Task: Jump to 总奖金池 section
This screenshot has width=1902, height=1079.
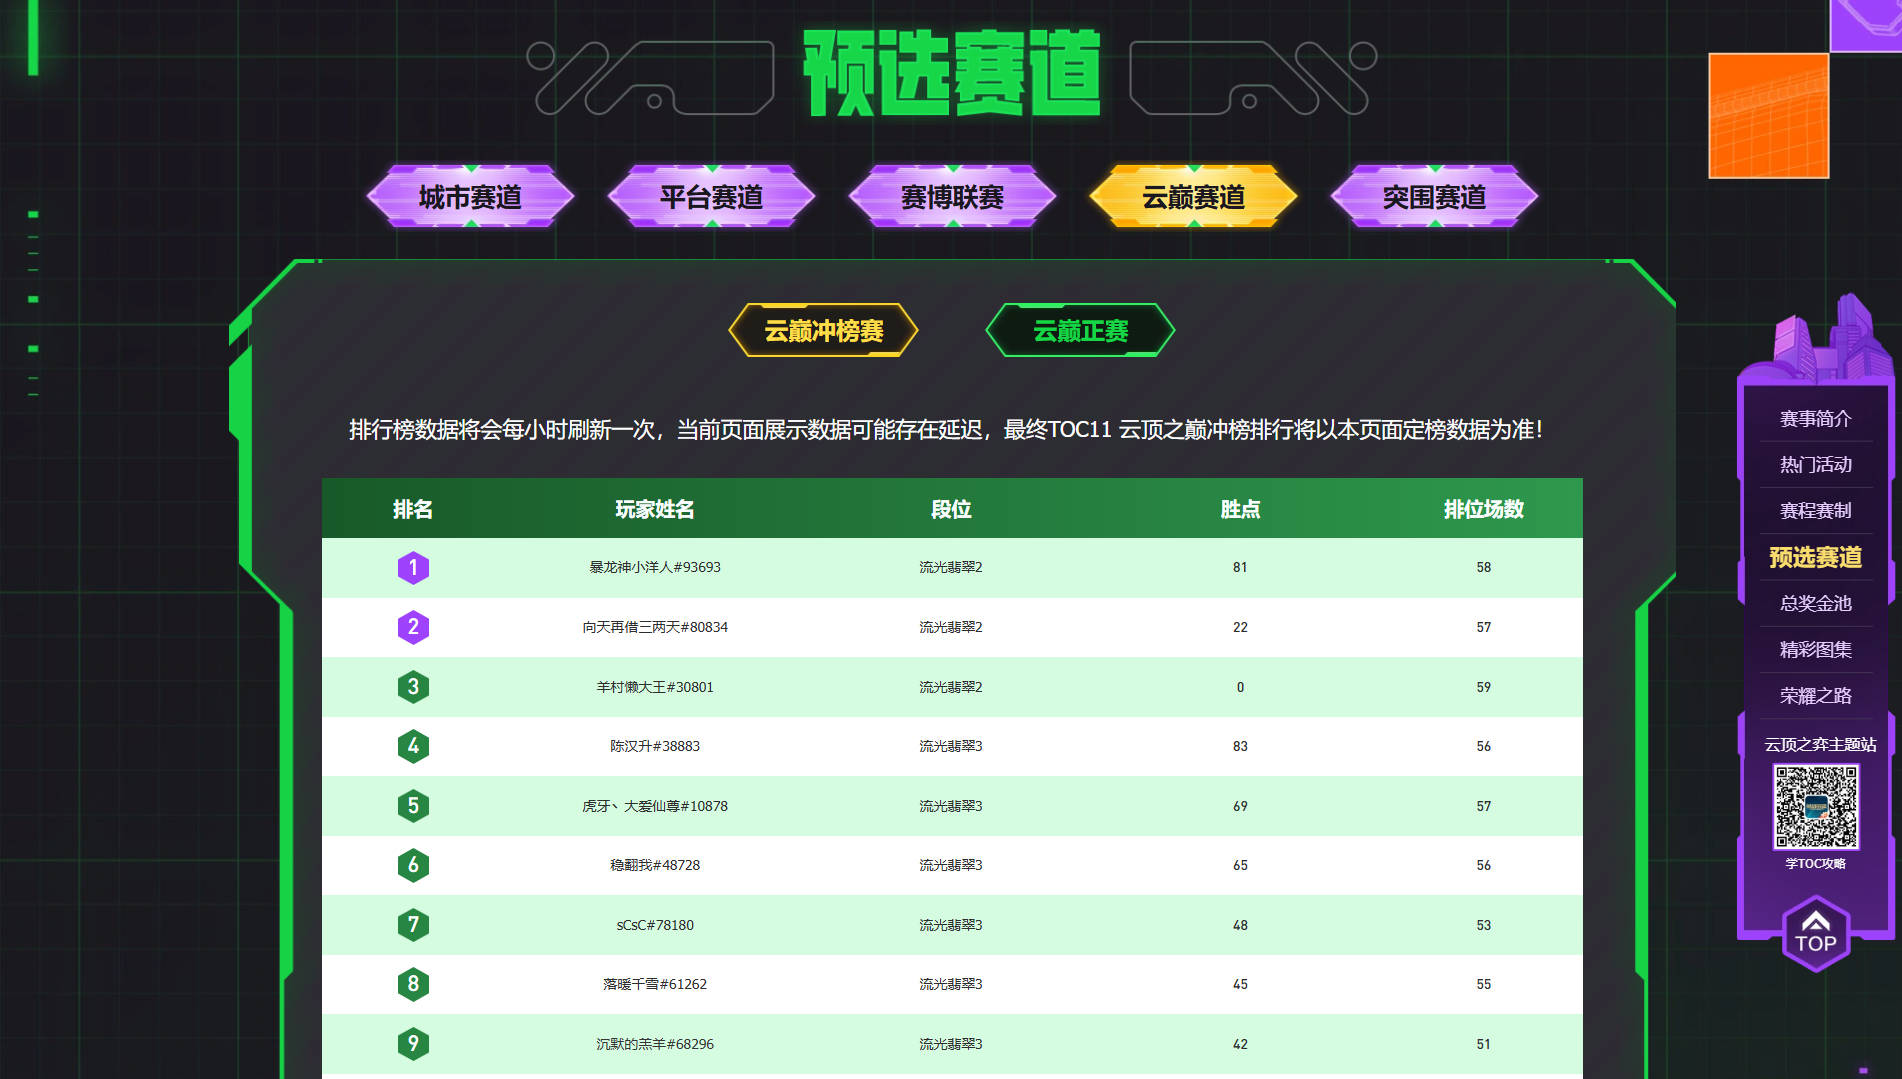Action: 1815,604
